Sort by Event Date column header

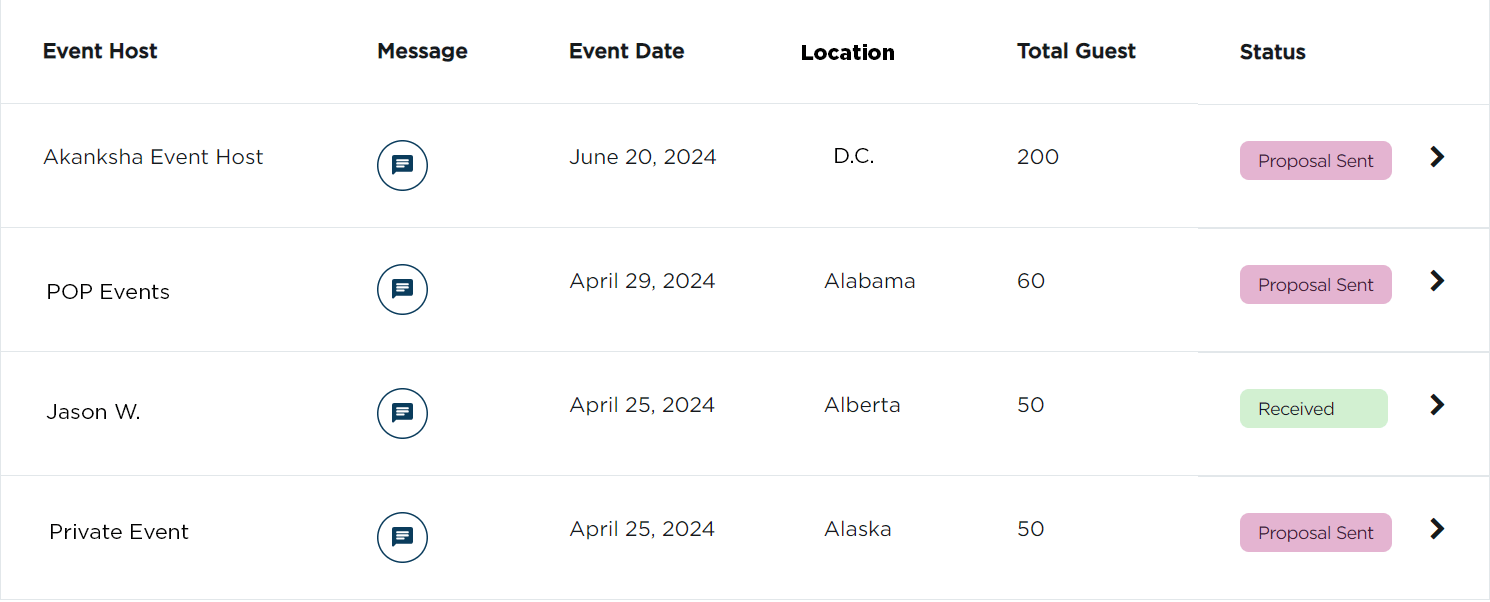[627, 51]
